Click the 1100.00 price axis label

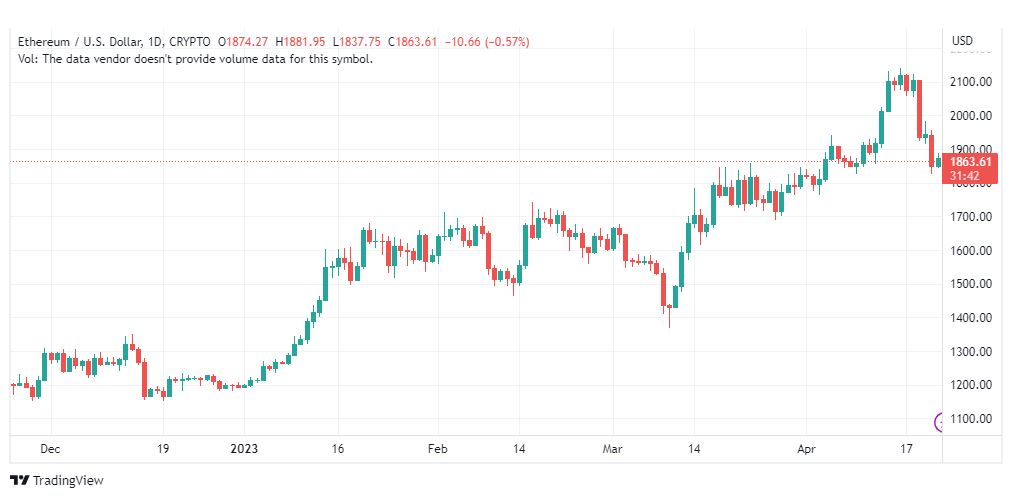click(971, 419)
